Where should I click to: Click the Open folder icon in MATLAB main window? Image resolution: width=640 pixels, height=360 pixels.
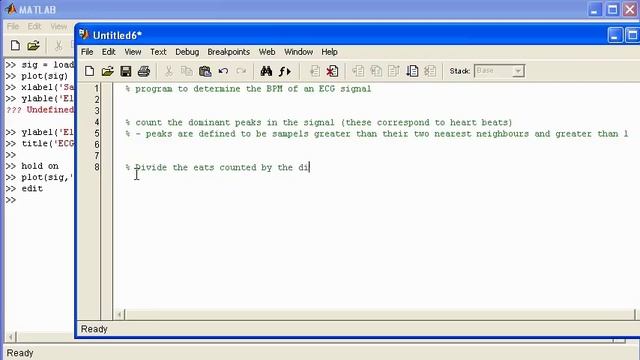click(33, 45)
